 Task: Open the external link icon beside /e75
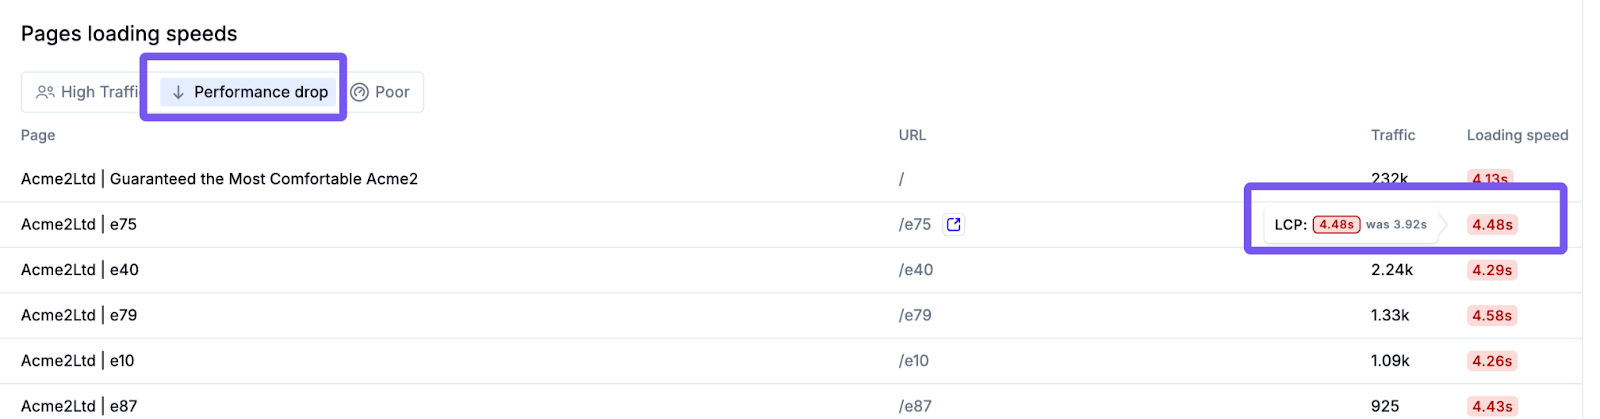pyautogui.click(x=953, y=224)
